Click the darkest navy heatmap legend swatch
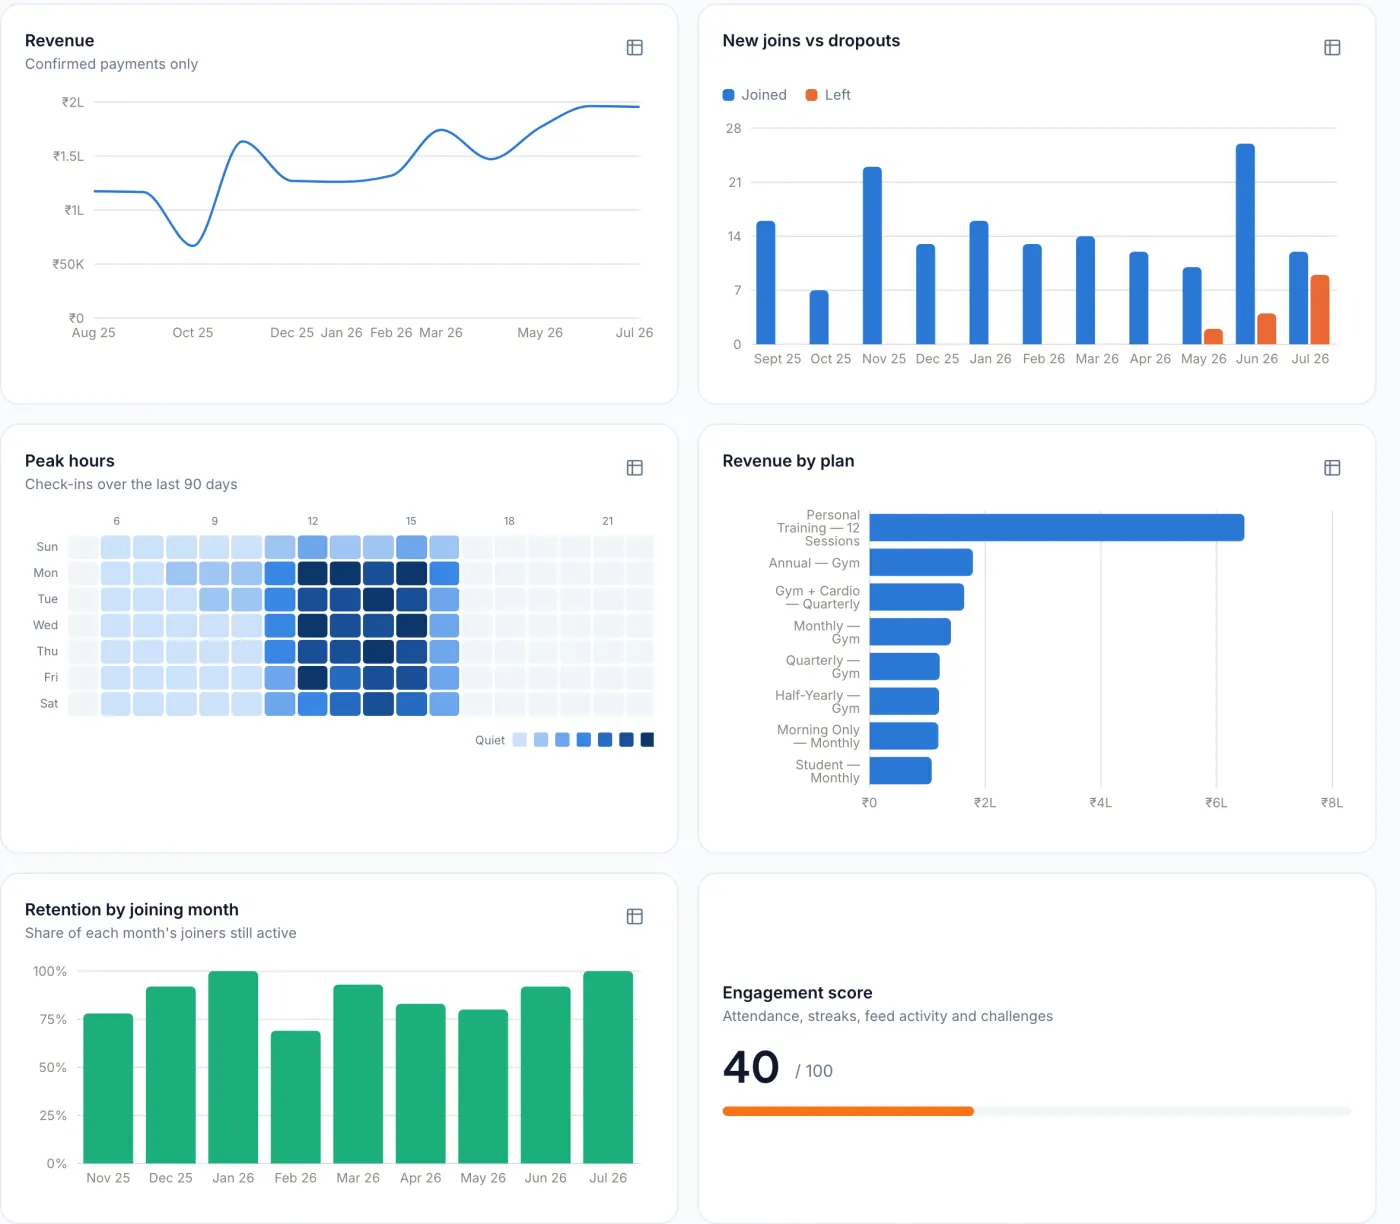Image resolution: width=1400 pixels, height=1224 pixels. pyautogui.click(x=647, y=740)
